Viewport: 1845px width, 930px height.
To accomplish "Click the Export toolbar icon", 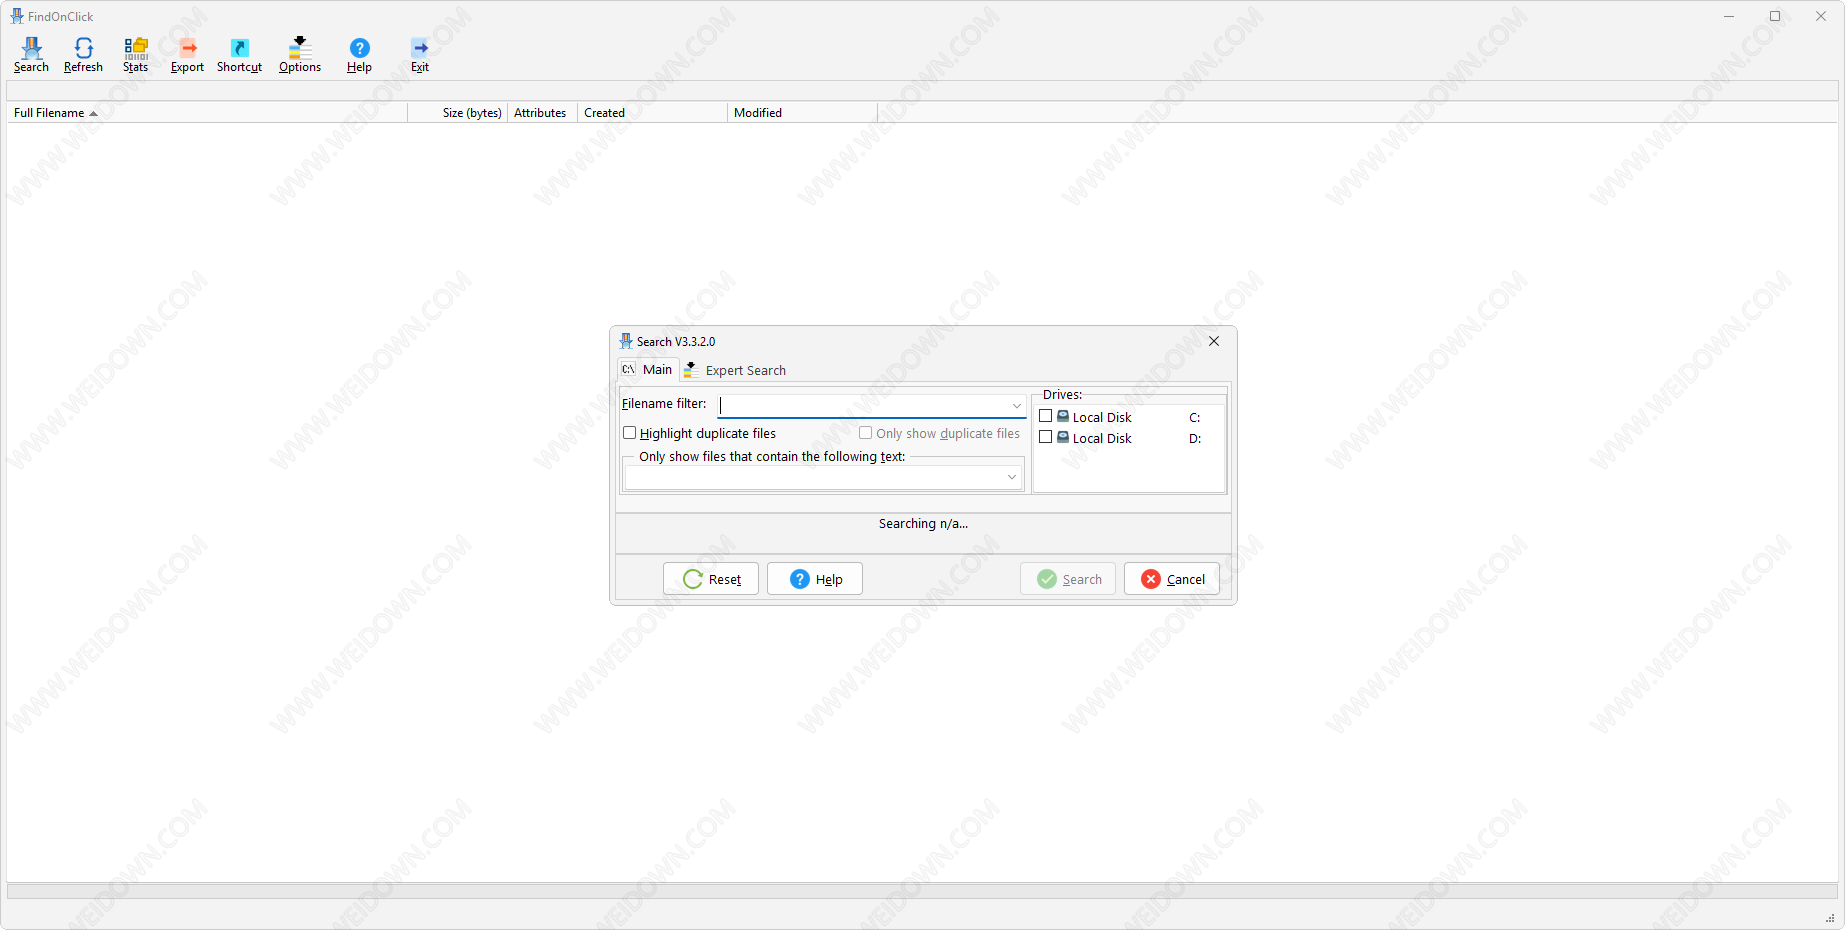I will click(187, 55).
